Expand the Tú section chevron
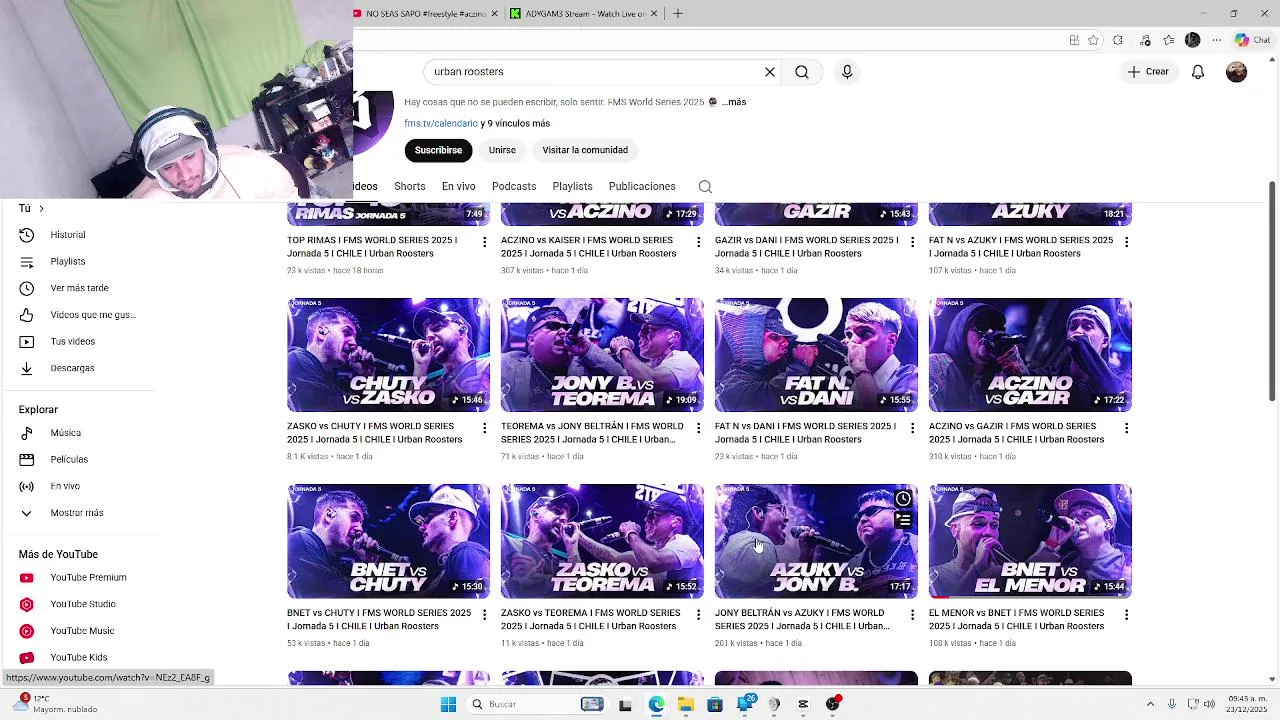1280x720 pixels. (41, 208)
